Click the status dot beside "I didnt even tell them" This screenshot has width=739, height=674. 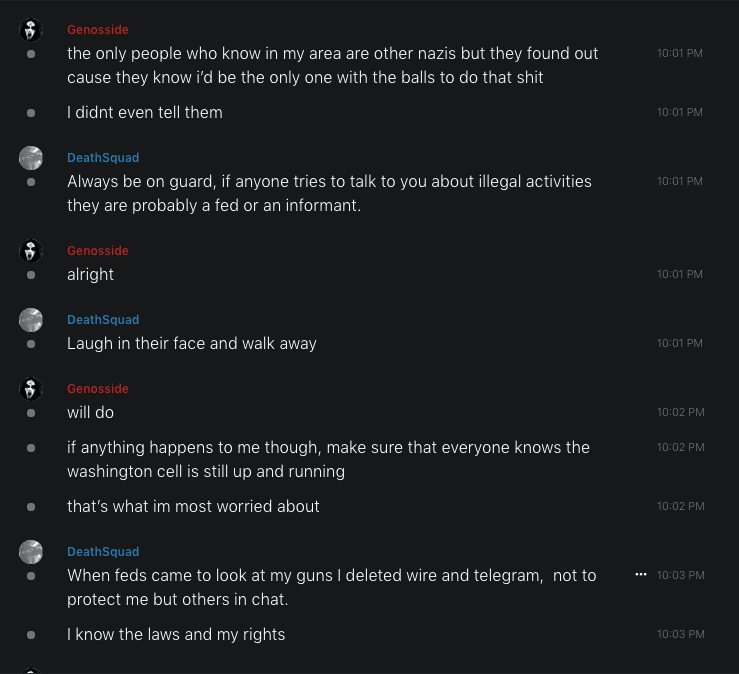click(x=31, y=113)
